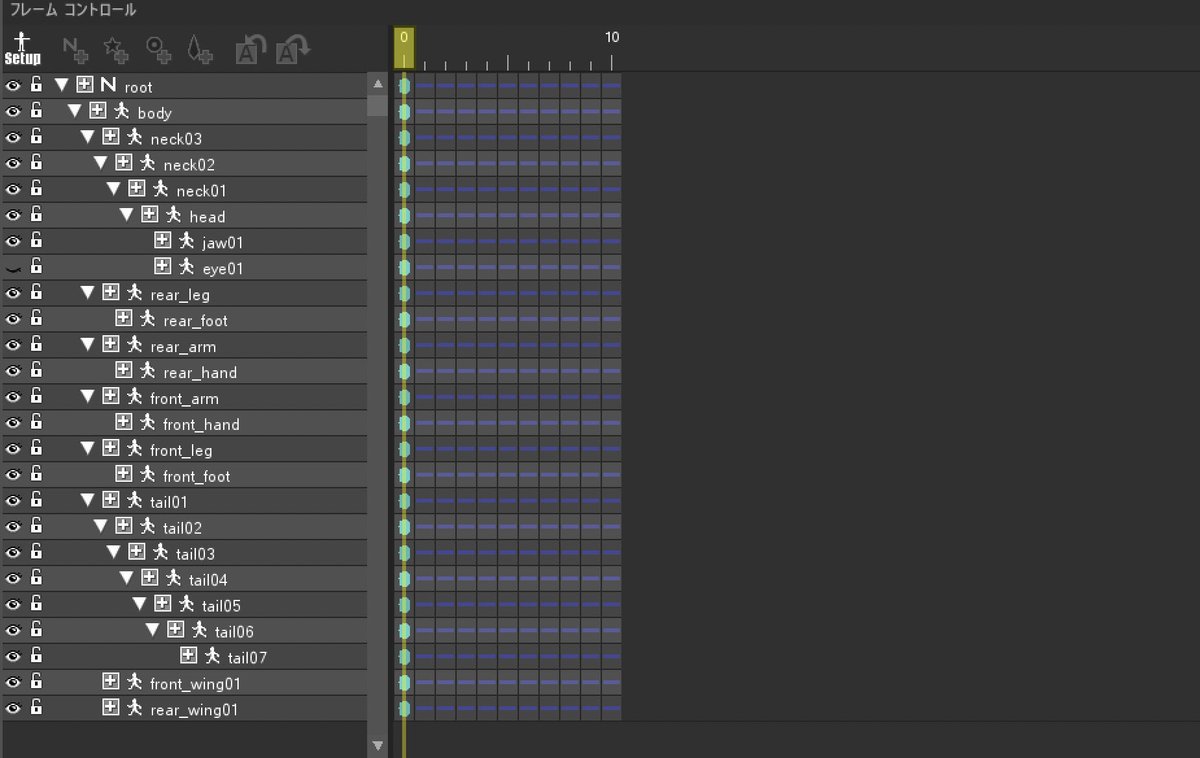Screen dimensions: 1200x758
Task: Collapse the tail01 tree node
Action: coord(88,501)
